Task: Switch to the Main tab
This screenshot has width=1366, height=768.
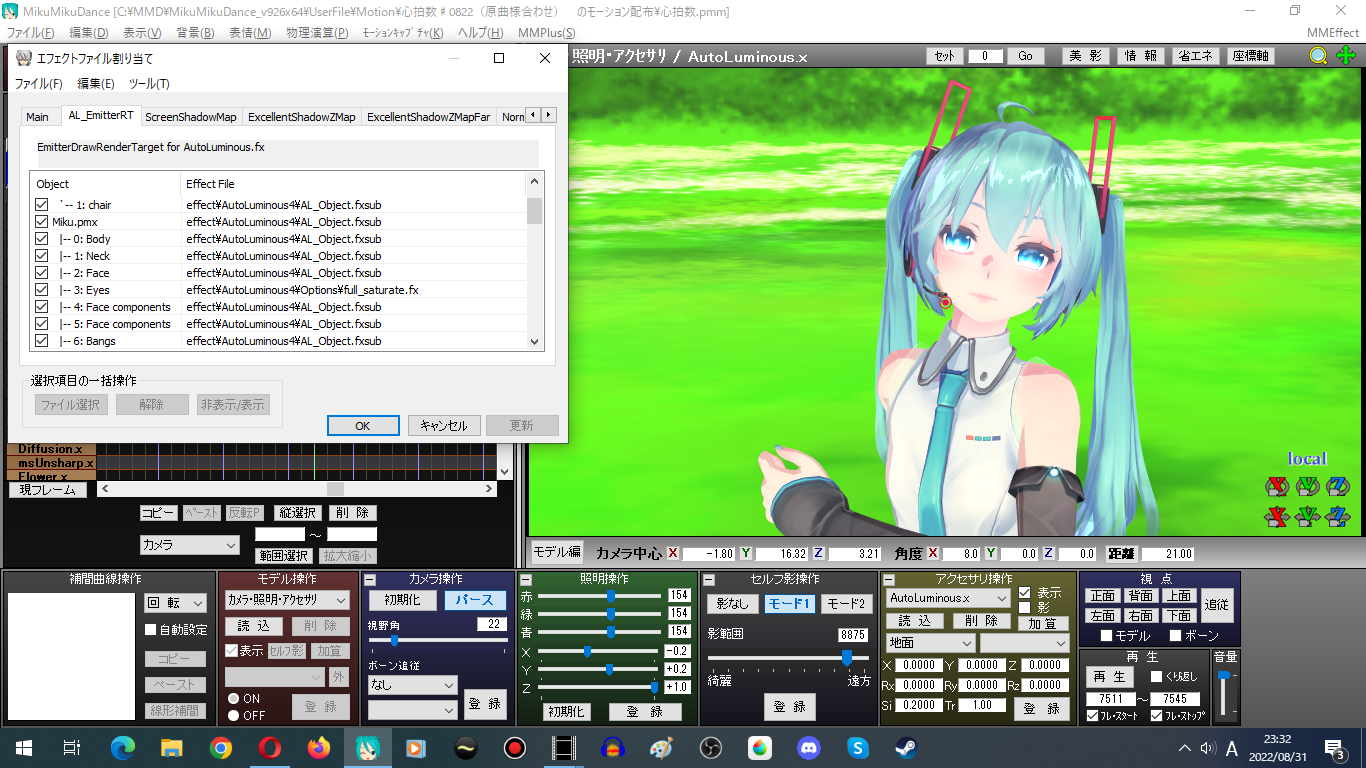Action: (x=37, y=117)
